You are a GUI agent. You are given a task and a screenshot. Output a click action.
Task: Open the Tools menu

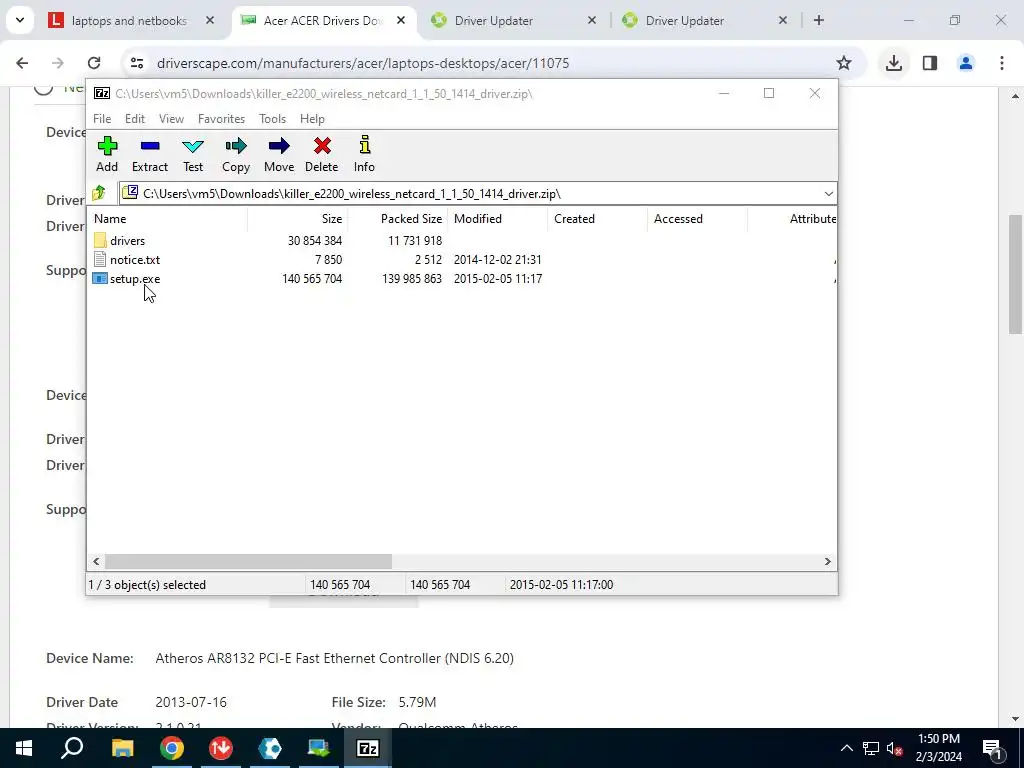click(x=272, y=119)
